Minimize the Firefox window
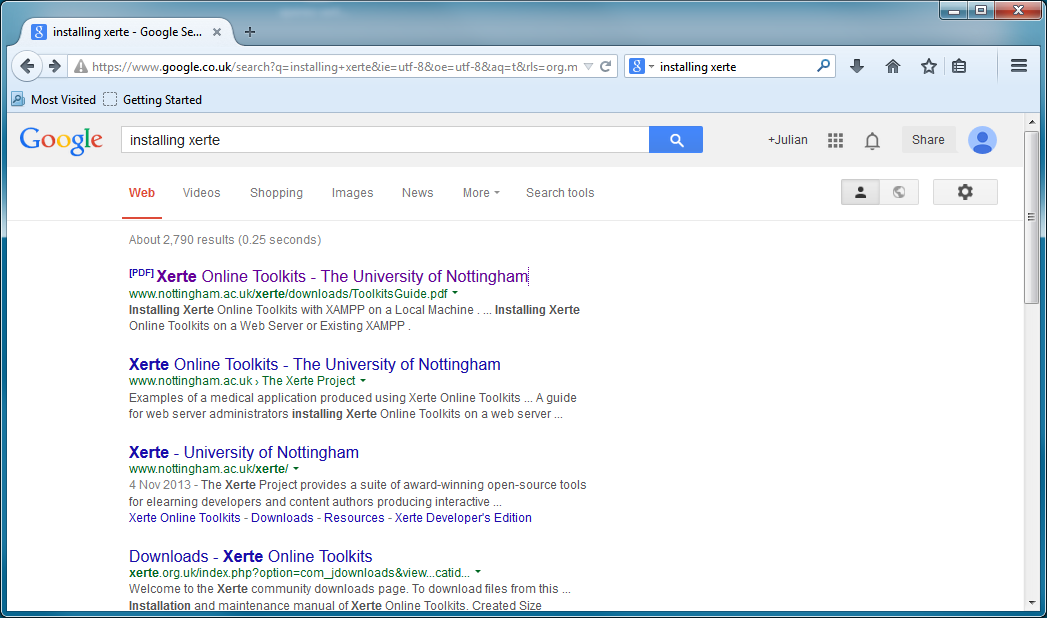 pyautogui.click(x=954, y=10)
